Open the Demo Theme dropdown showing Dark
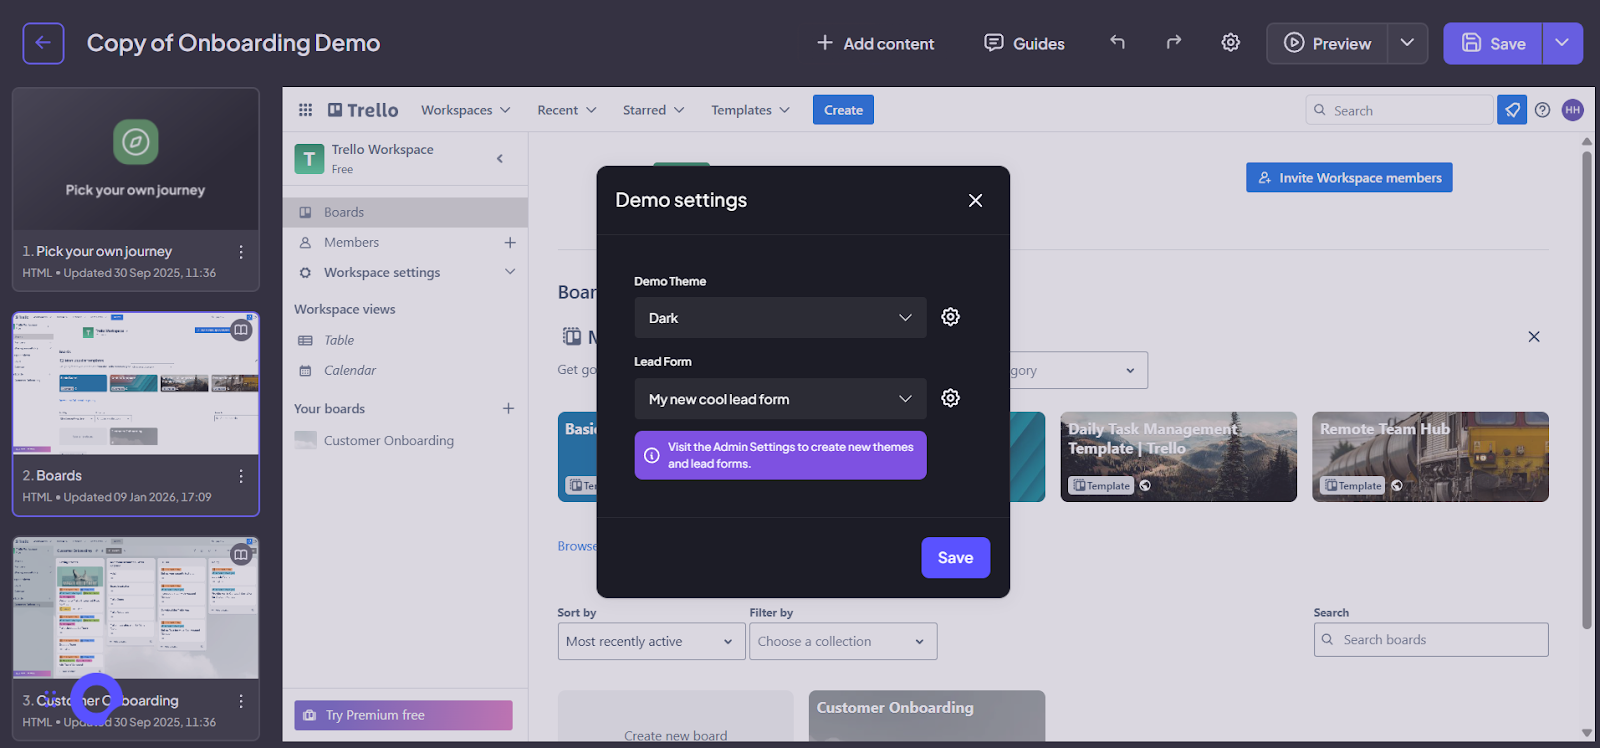Viewport: 1600px width, 748px height. pyautogui.click(x=780, y=318)
